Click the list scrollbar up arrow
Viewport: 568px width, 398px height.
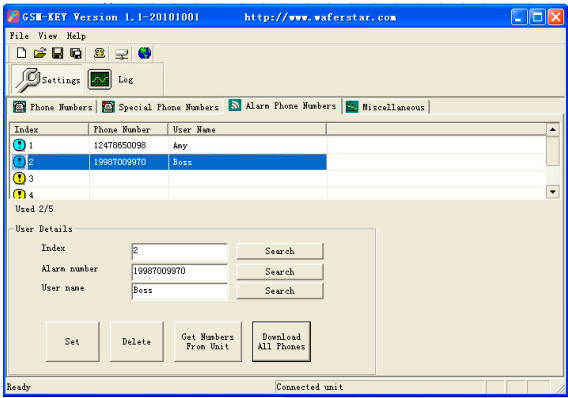552,129
